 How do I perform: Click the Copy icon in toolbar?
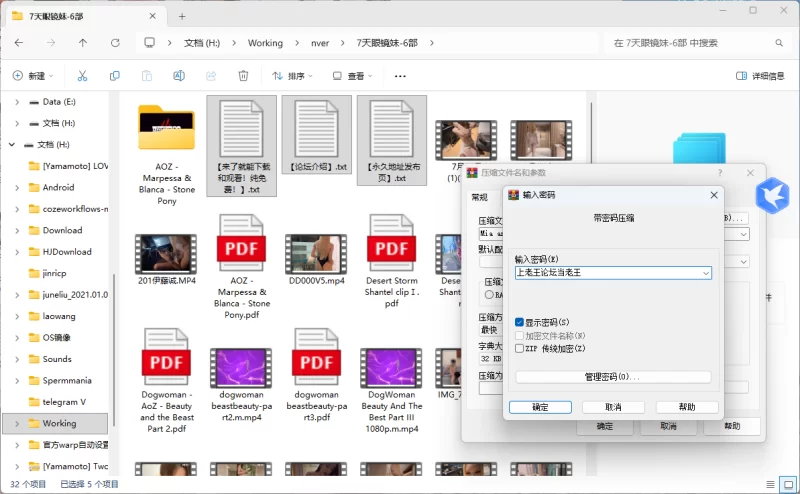pos(115,76)
